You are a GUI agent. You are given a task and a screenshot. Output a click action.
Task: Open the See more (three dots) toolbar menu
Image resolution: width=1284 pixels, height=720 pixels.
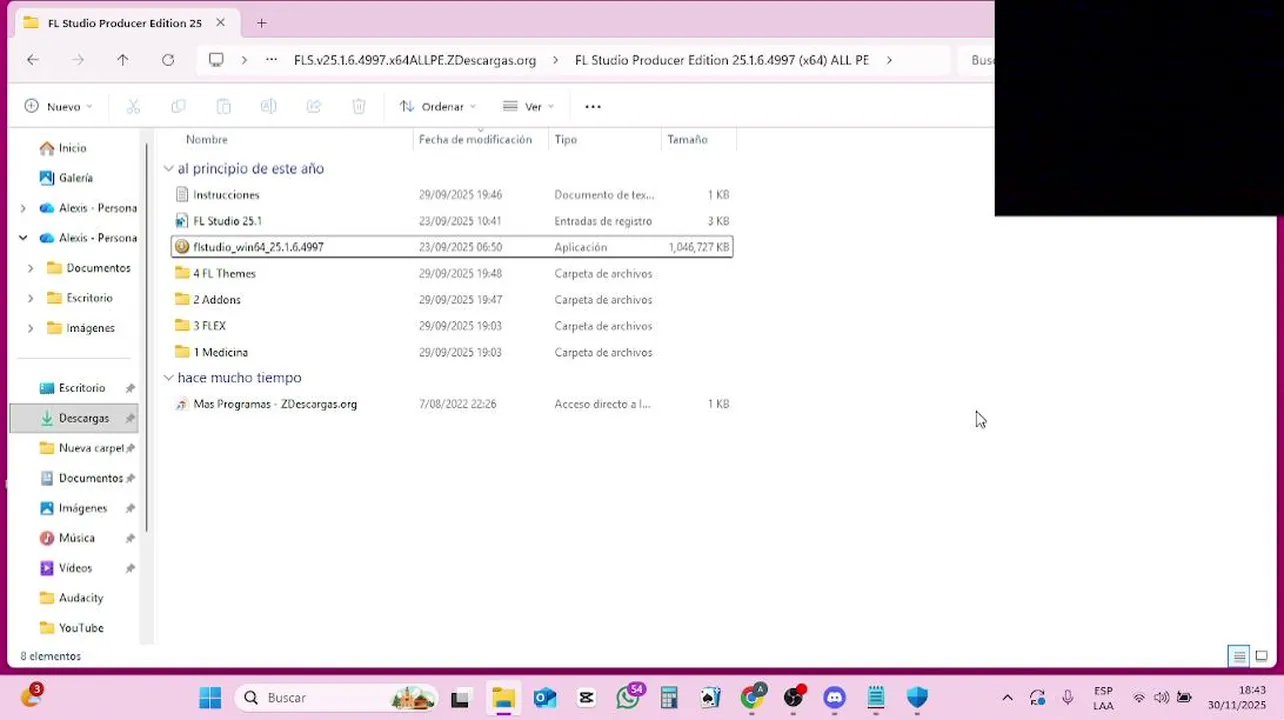(x=593, y=106)
